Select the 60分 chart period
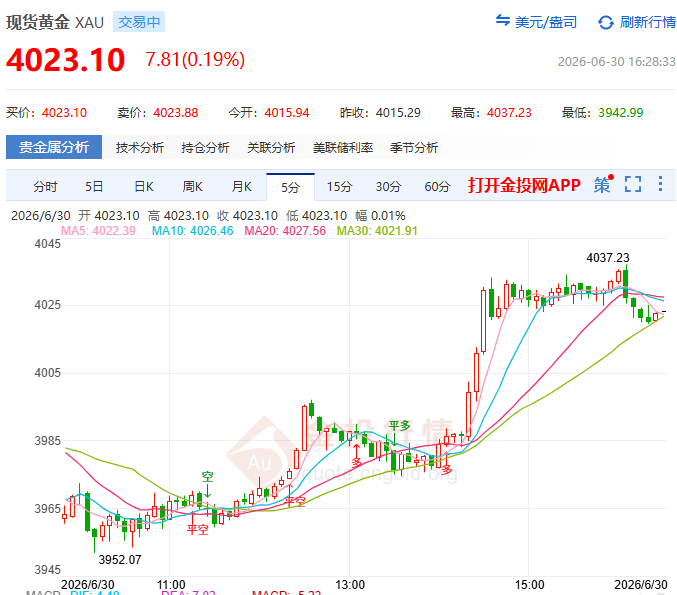677x595 pixels. 437,187
